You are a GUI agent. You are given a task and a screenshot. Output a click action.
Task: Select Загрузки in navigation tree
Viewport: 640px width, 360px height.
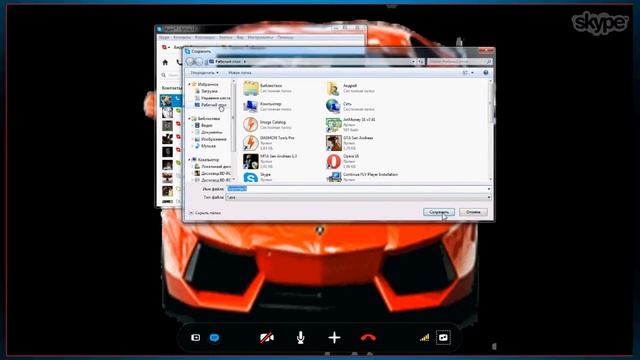(x=209, y=91)
